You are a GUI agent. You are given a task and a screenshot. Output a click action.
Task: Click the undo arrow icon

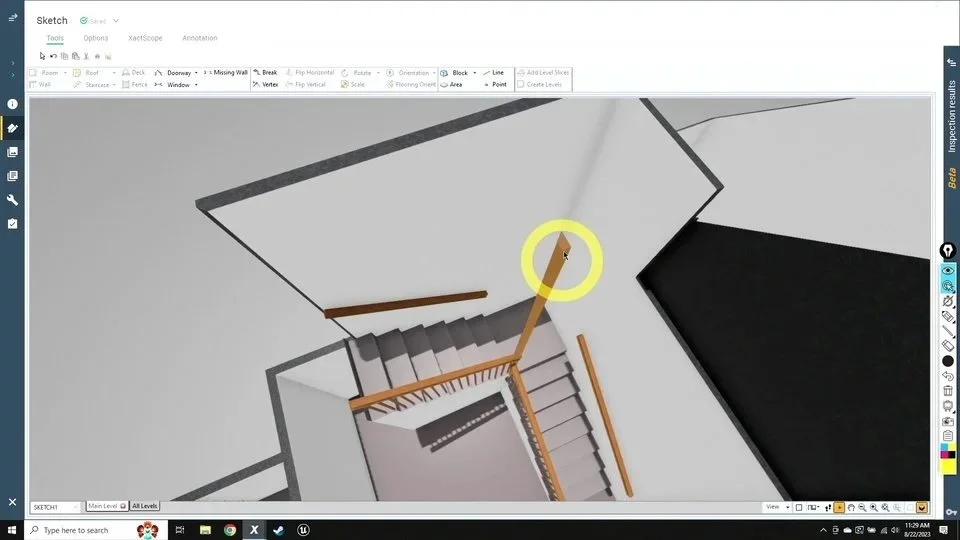[x=53, y=56]
